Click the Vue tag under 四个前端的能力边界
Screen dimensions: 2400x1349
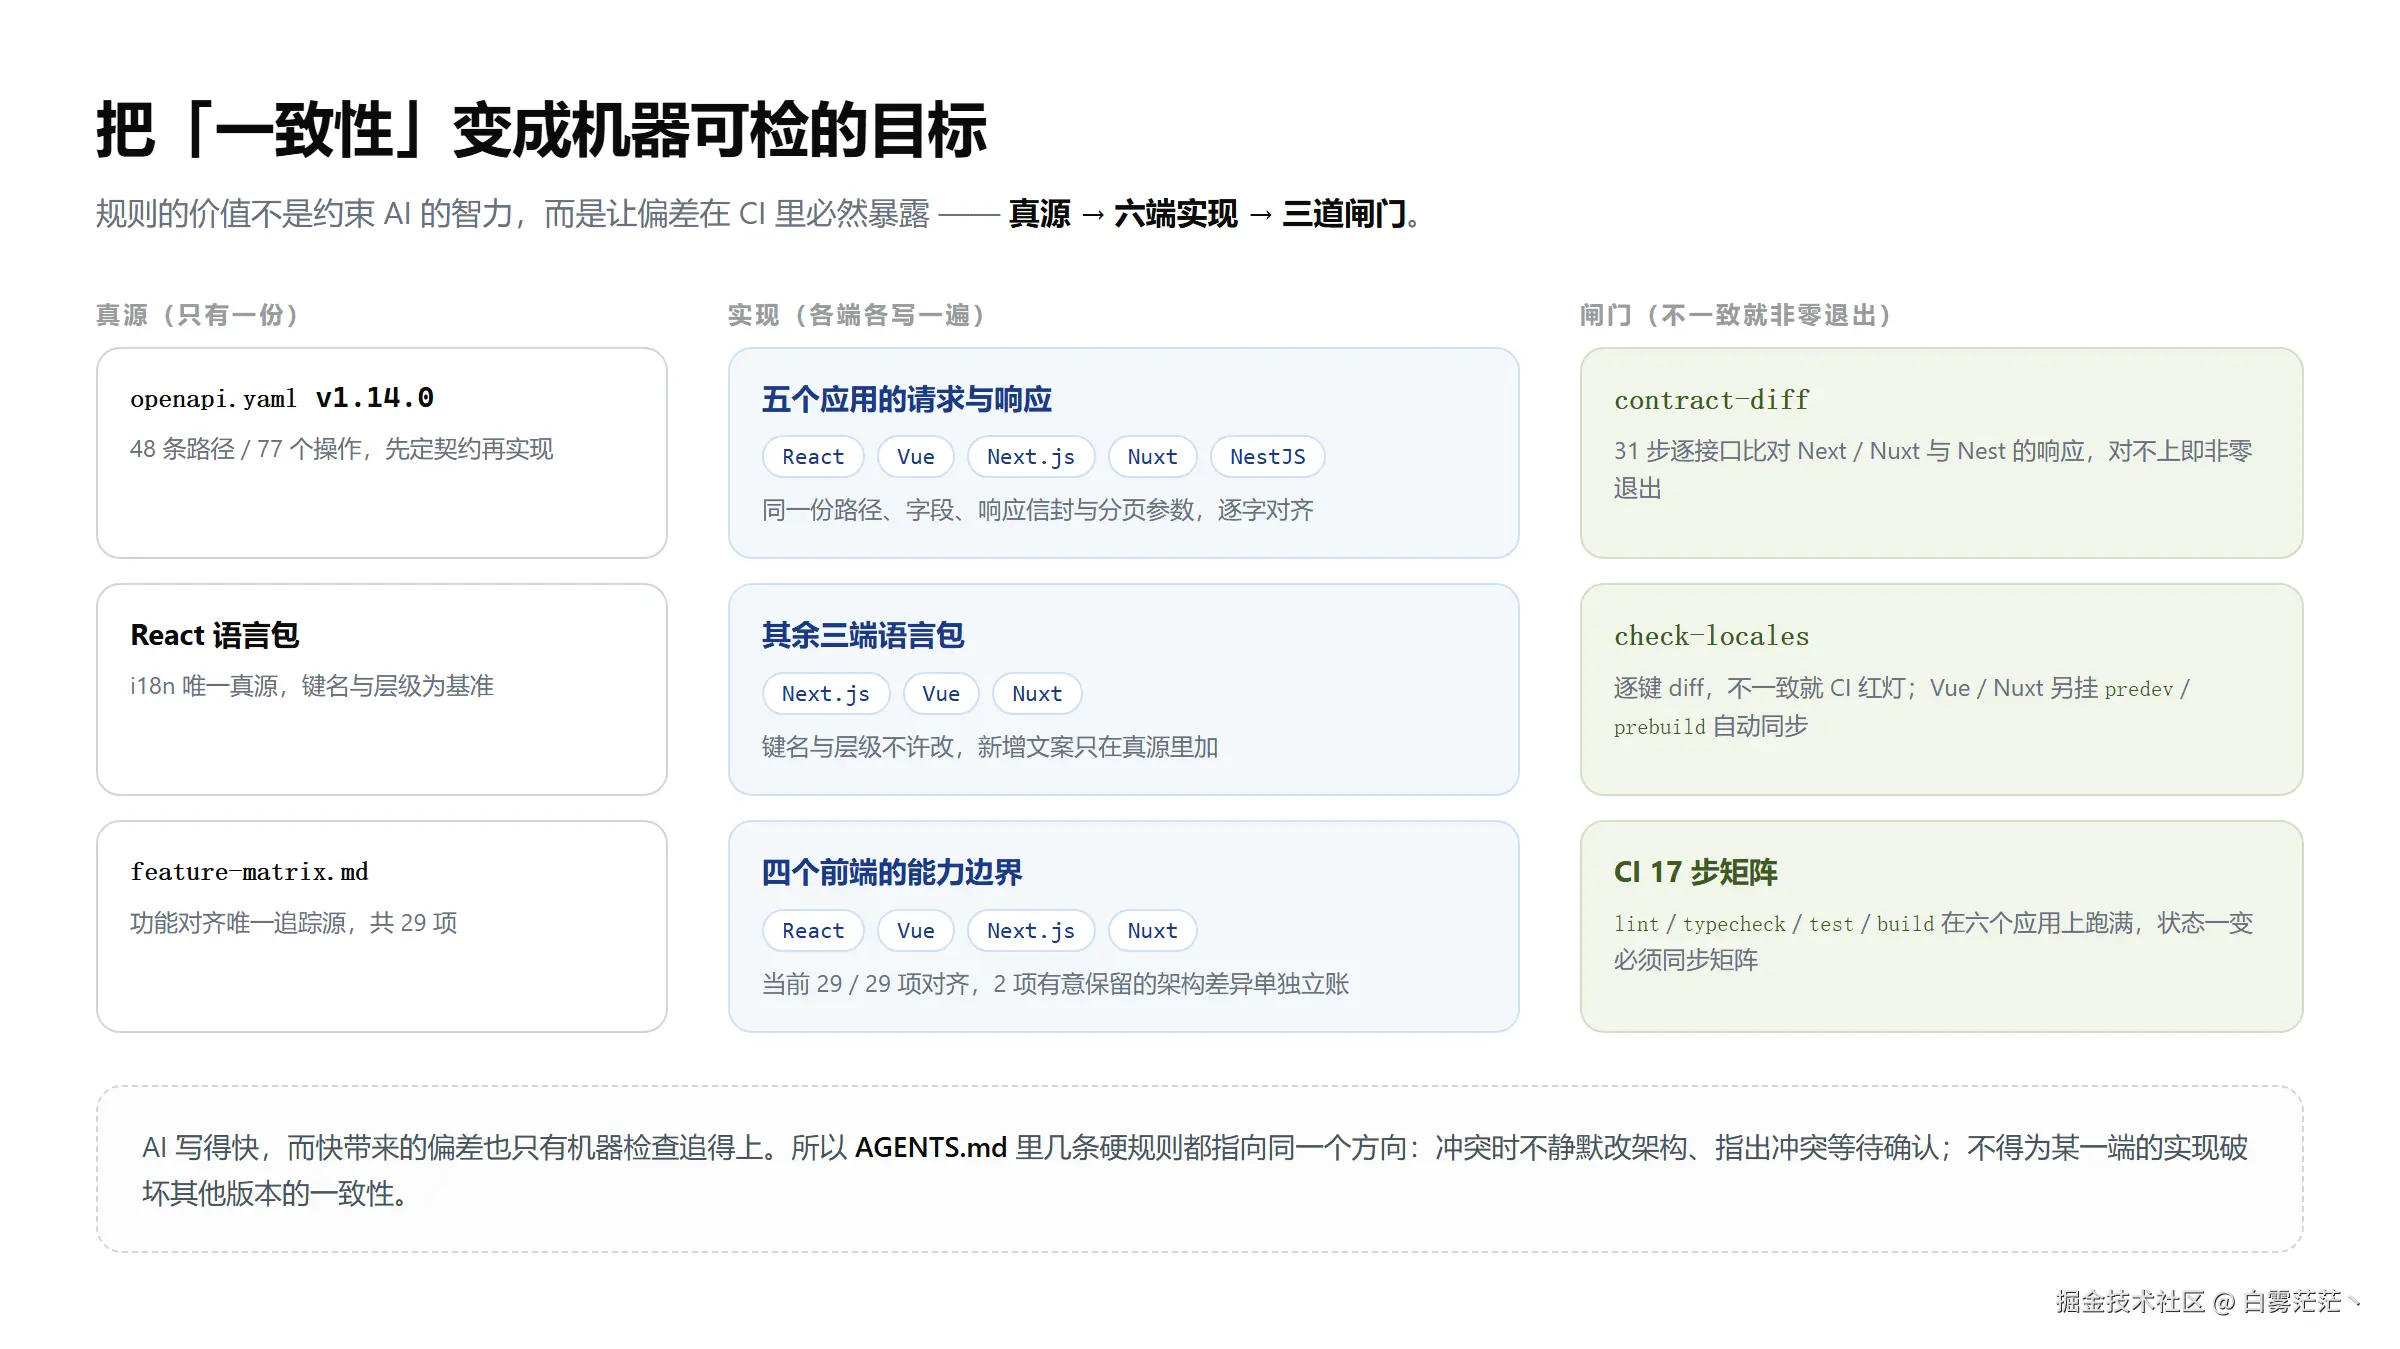pos(916,931)
